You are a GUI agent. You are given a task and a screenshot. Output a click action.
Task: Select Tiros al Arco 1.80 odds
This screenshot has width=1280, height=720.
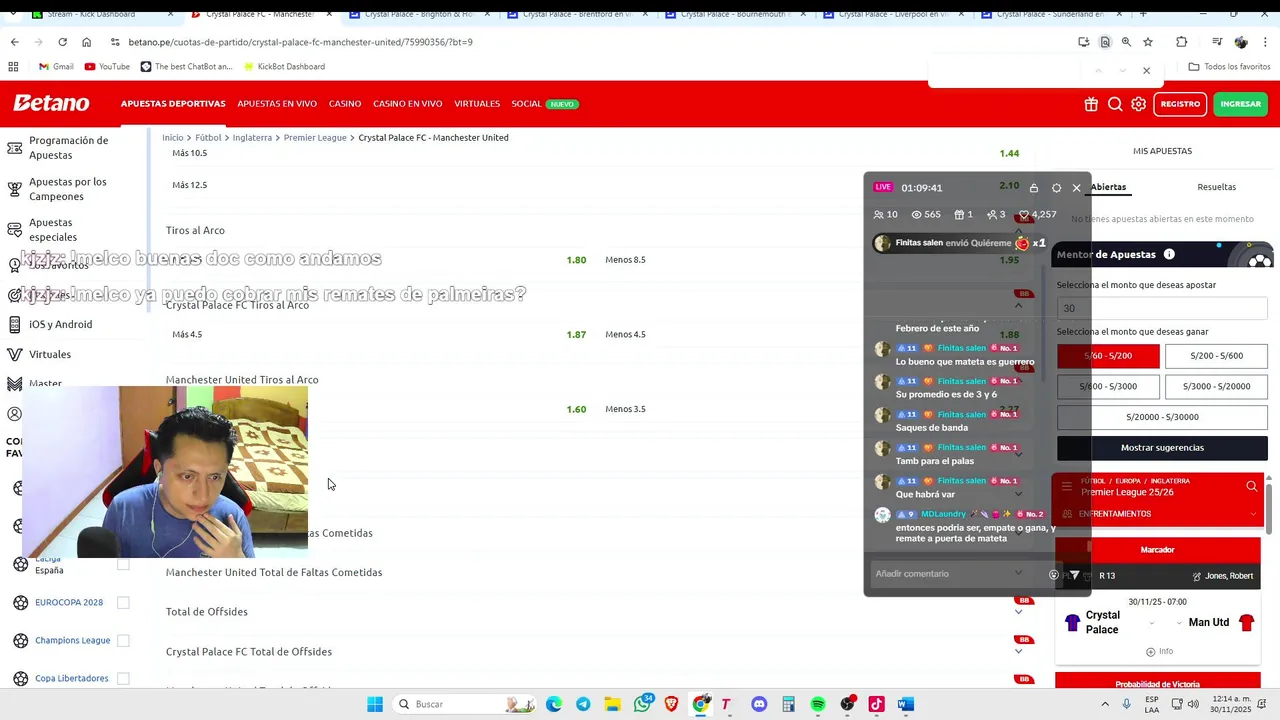[576, 260]
